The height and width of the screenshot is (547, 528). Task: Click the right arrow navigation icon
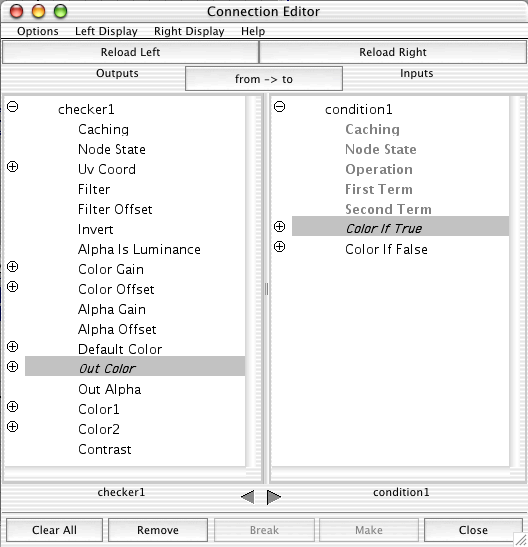[274, 497]
